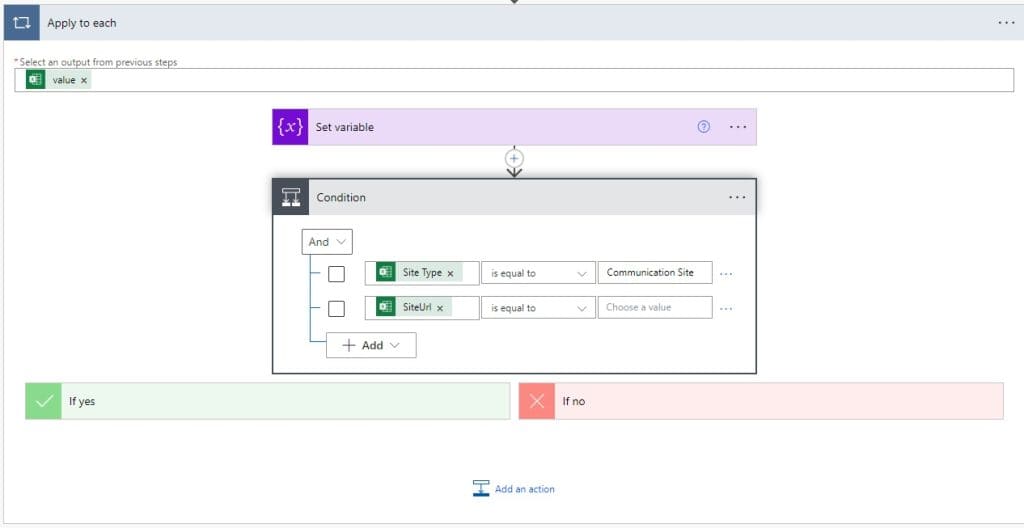Open Condition card ellipsis menu

tap(737, 197)
